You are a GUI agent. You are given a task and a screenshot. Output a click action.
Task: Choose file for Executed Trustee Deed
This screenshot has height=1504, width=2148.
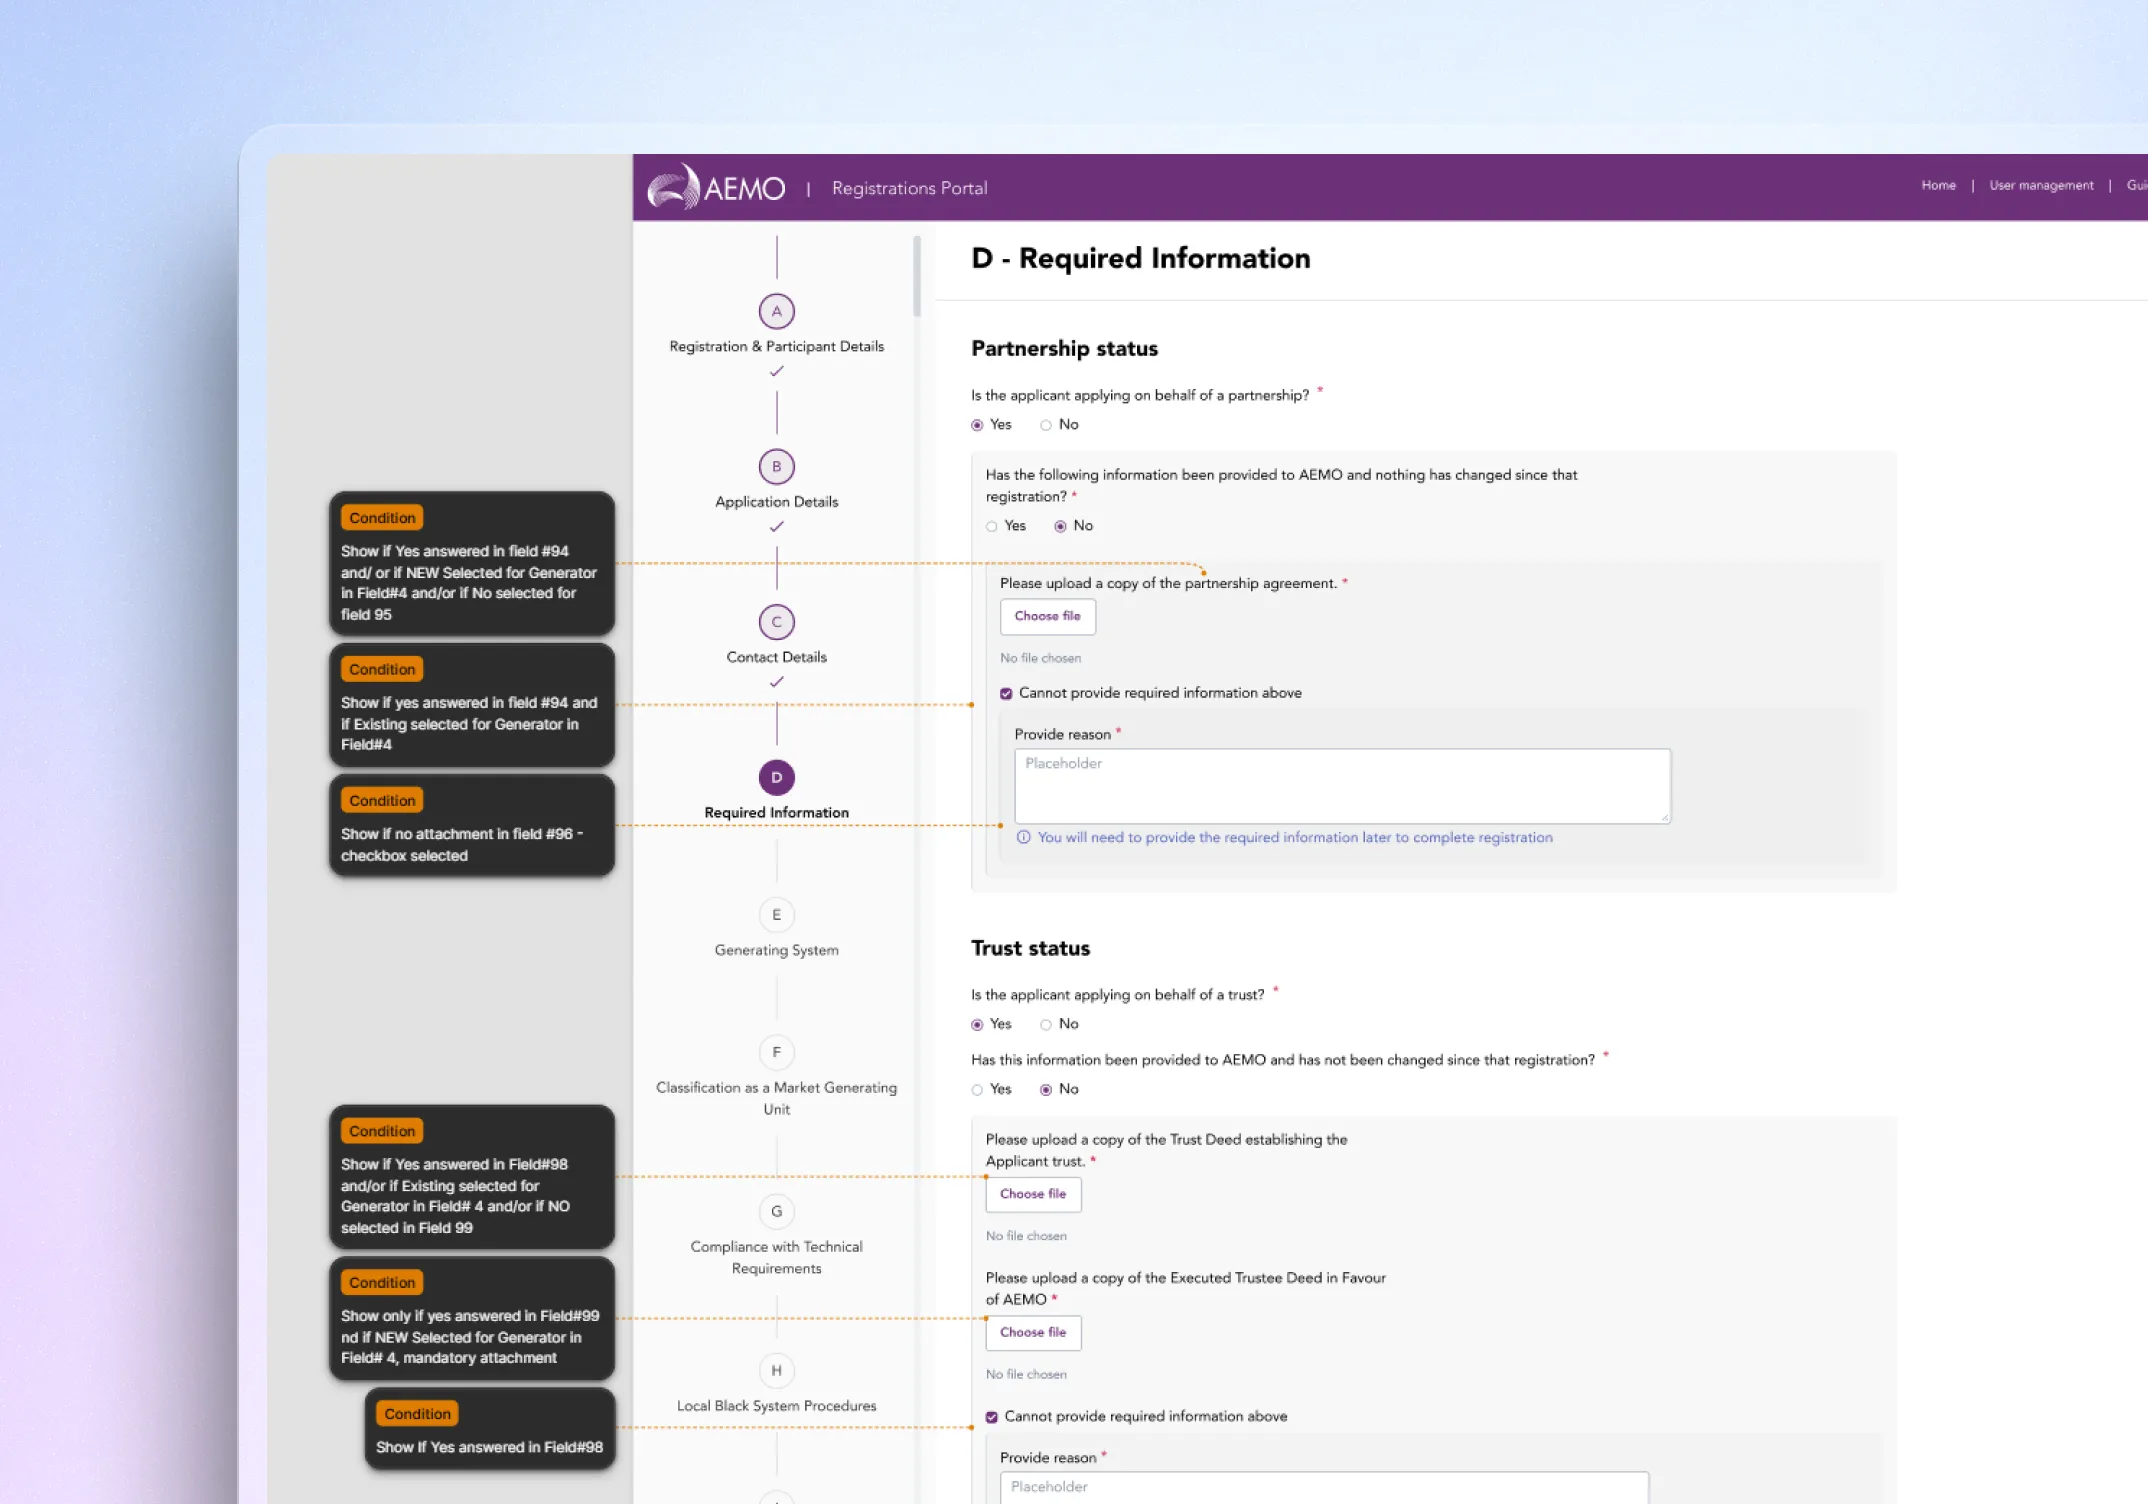(1033, 1332)
